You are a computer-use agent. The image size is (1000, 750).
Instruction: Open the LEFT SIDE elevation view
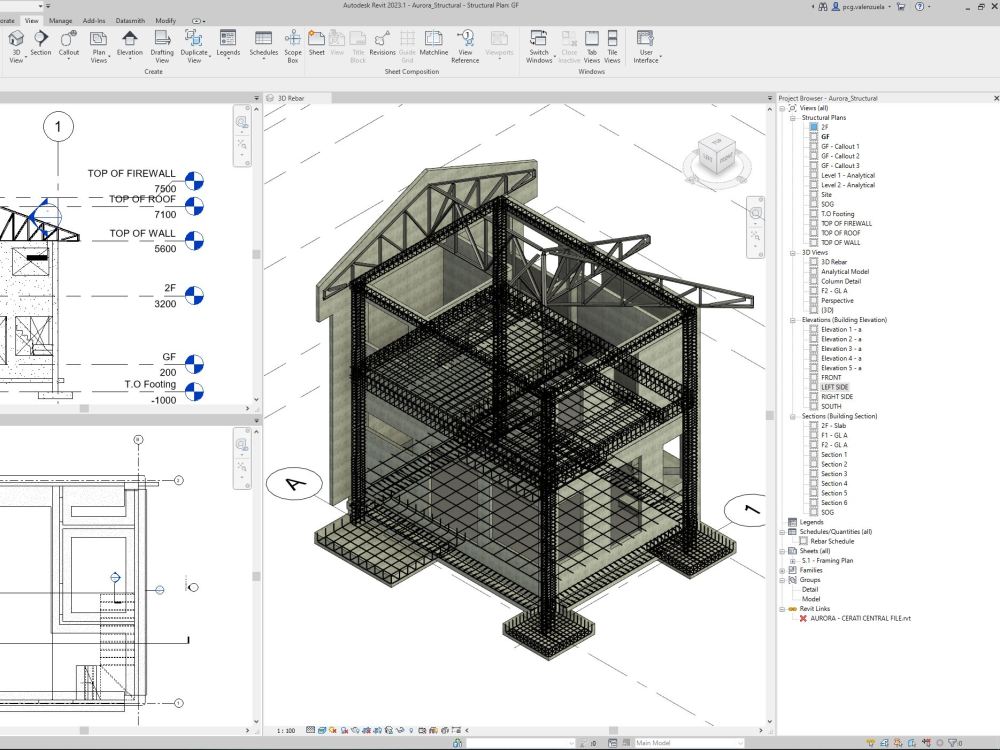(x=834, y=387)
